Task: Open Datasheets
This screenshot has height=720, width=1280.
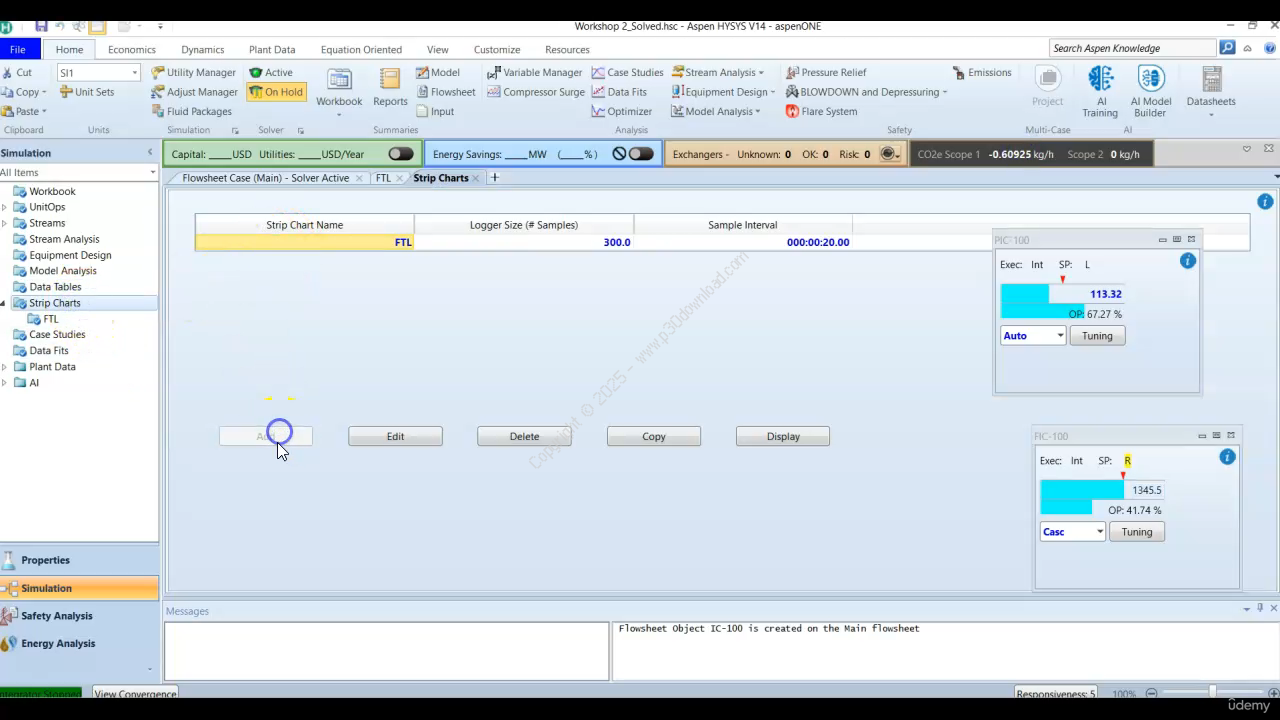Action: (x=1211, y=91)
